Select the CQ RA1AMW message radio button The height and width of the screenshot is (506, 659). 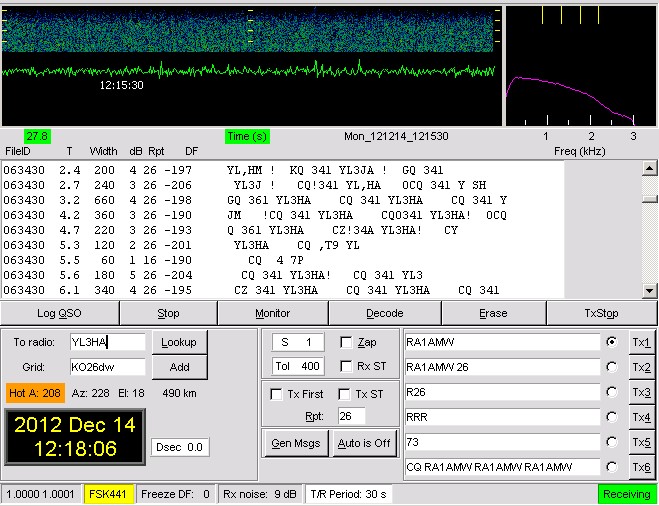tap(612, 467)
